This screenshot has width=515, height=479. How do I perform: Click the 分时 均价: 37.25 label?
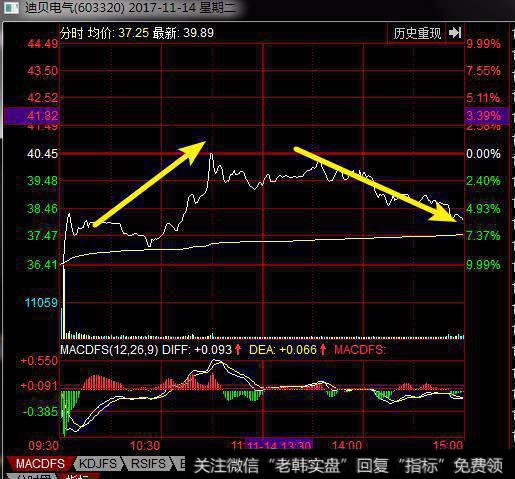104,33
